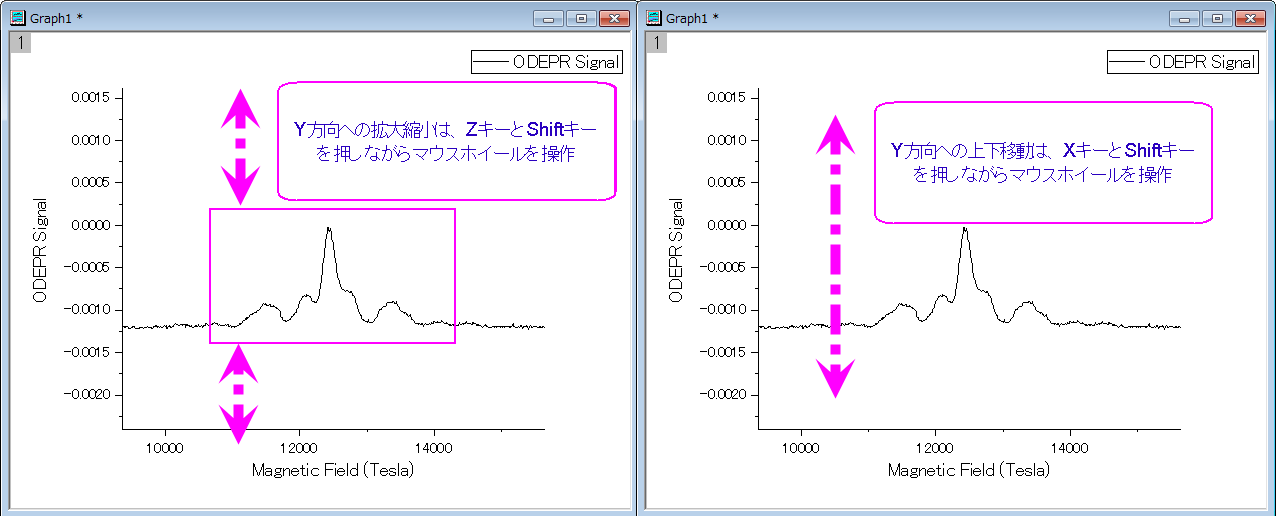Click the 10000 X tick label in left graph
Viewport: 1277px width, 516px height.
(x=164, y=446)
